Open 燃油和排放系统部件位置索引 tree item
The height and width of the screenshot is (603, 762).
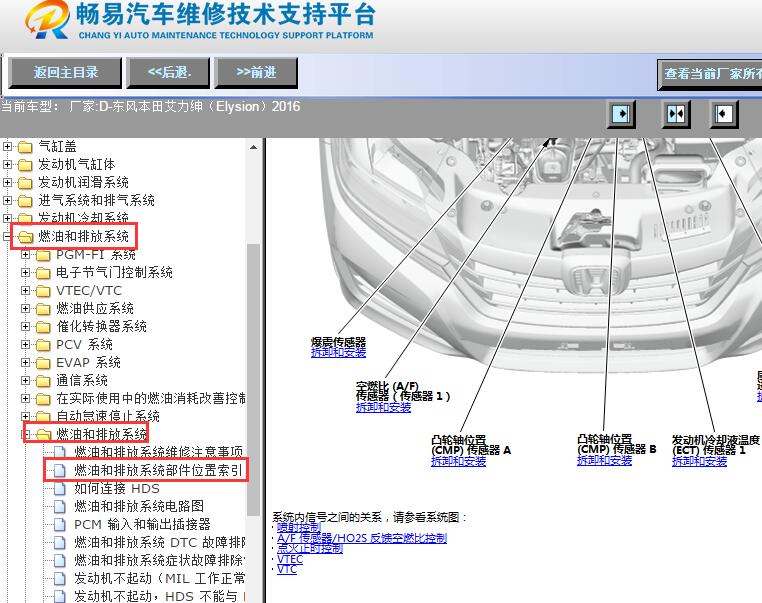tap(158, 470)
